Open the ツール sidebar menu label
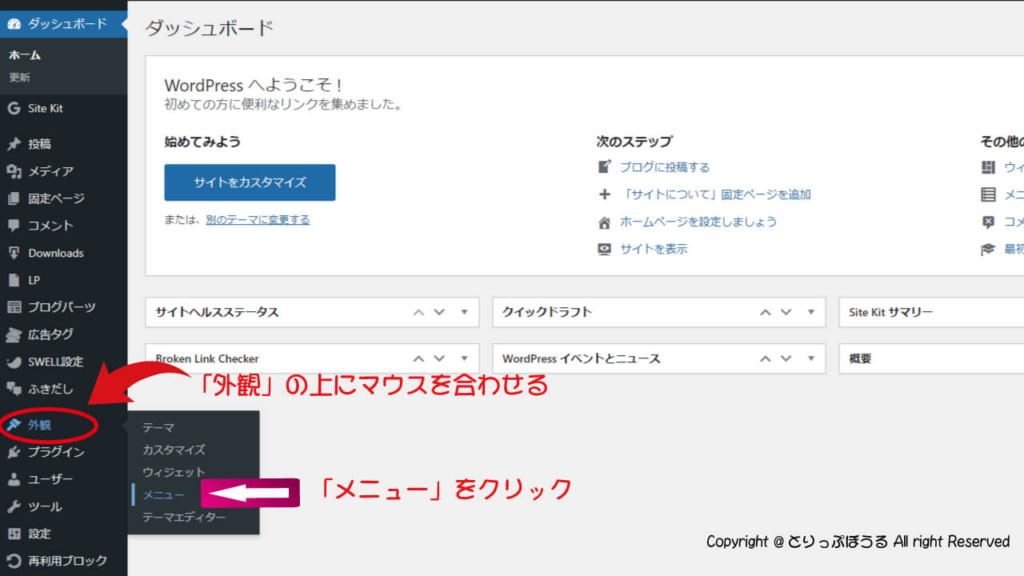The image size is (1024, 576). (x=45, y=507)
